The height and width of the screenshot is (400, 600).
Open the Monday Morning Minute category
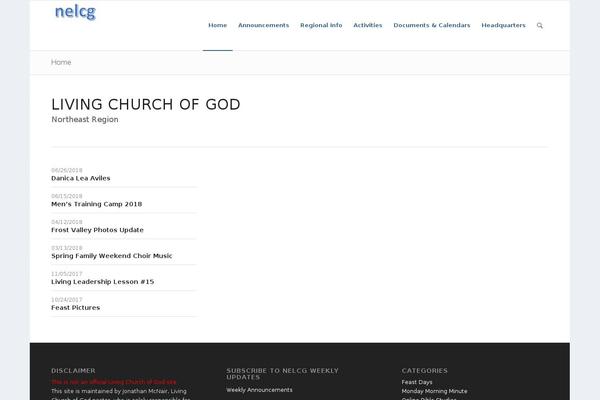coord(434,391)
